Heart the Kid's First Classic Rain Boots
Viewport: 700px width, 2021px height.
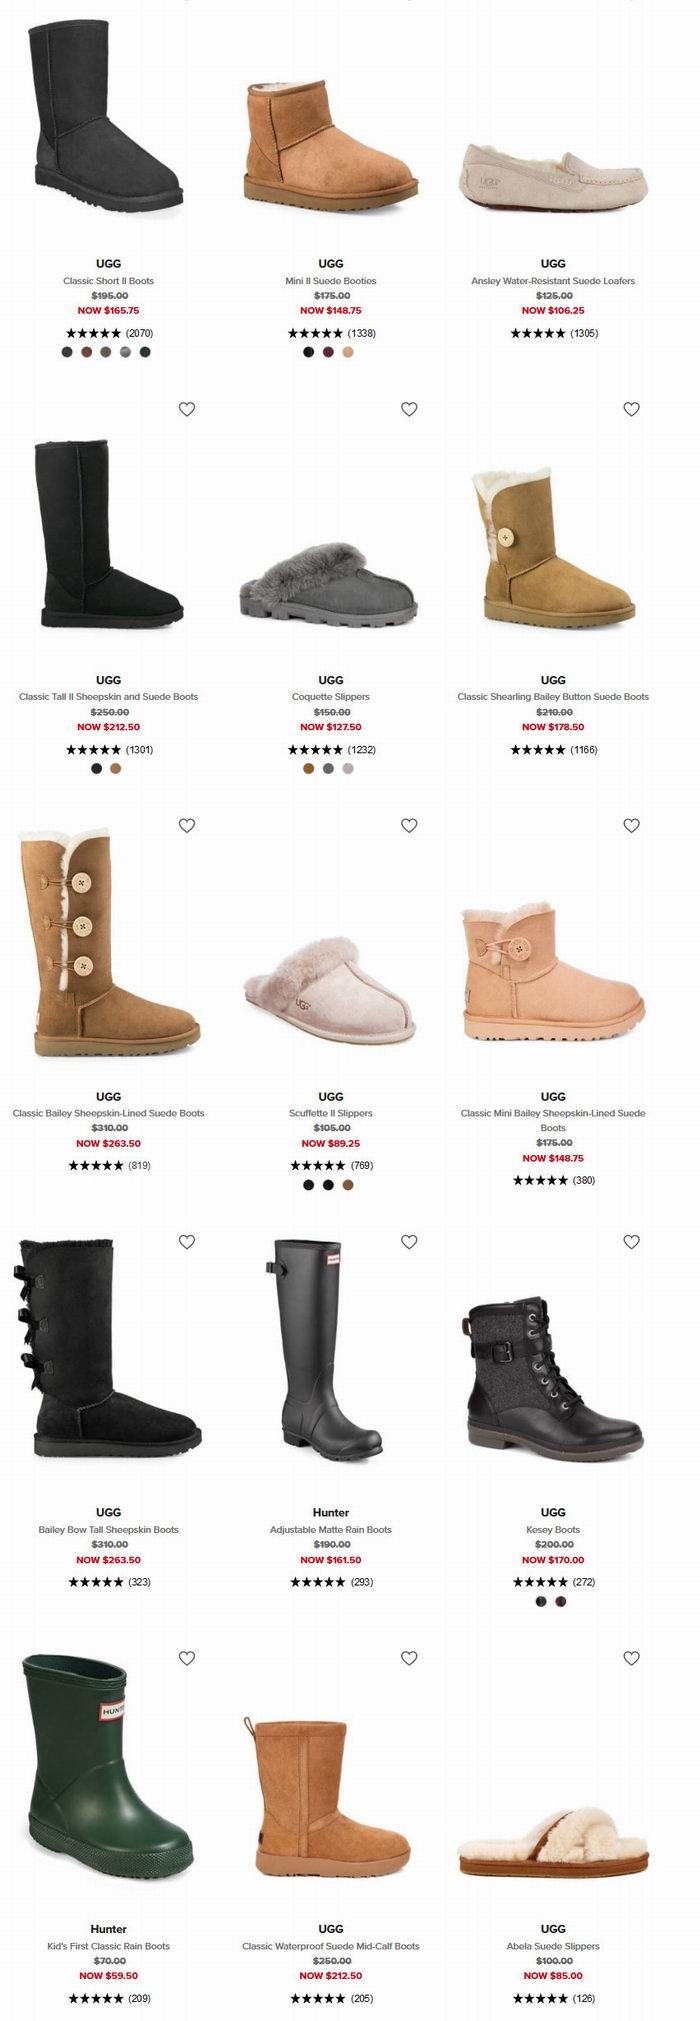[x=187, y=1658]
